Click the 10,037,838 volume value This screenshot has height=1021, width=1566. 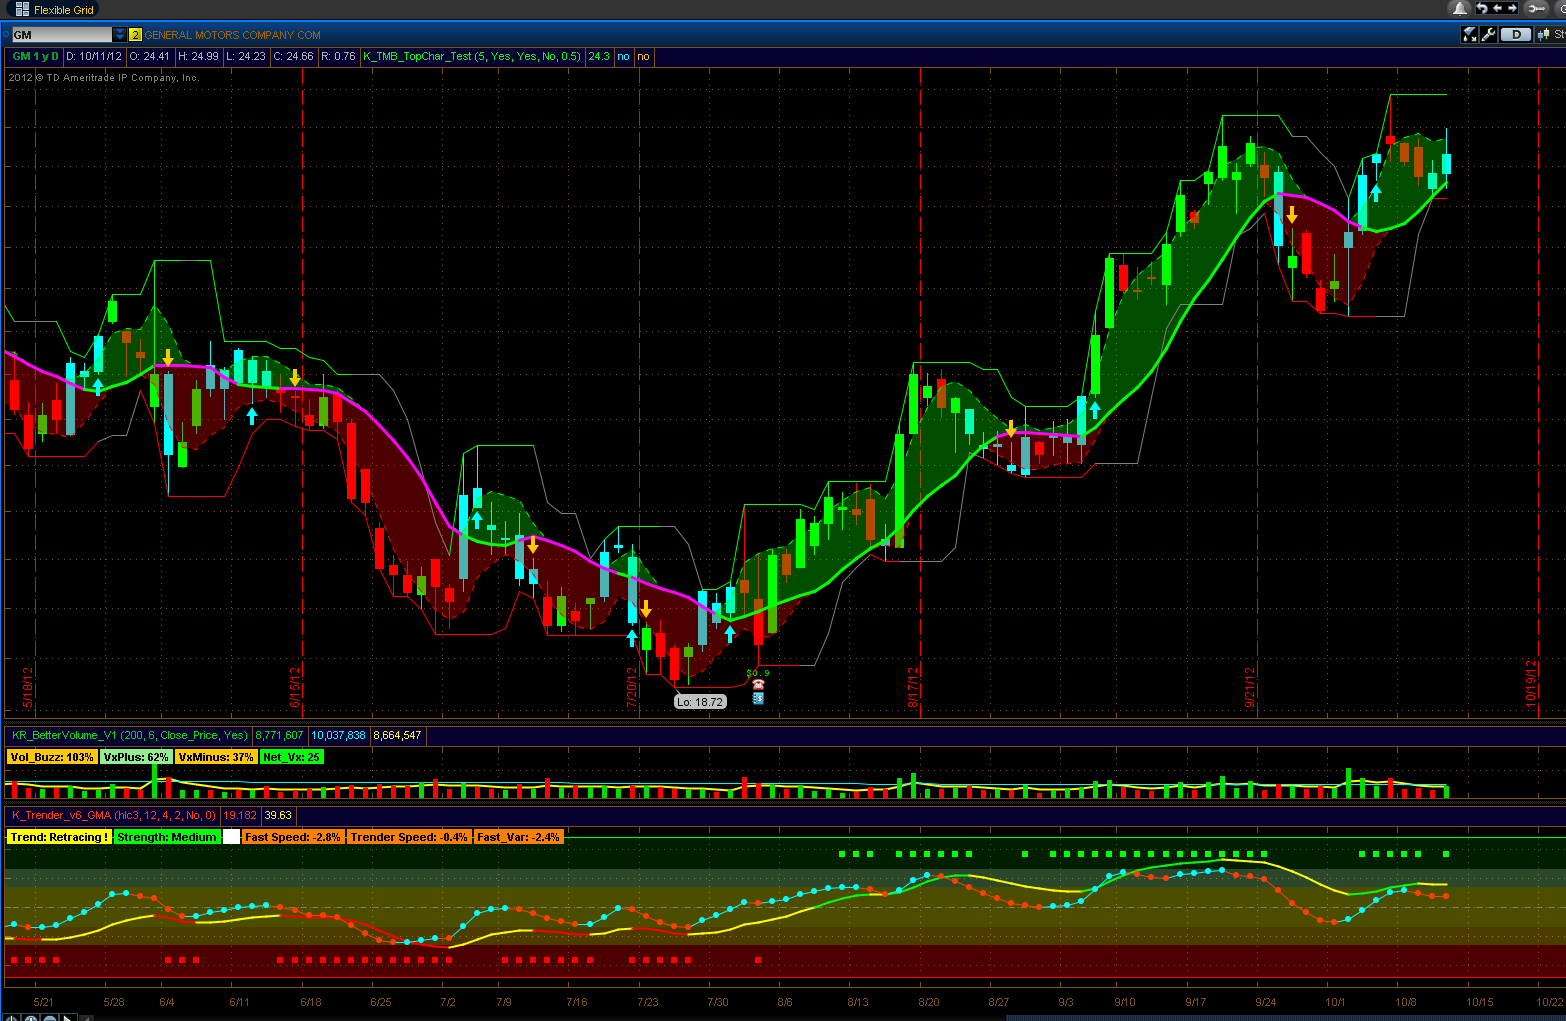click(338, 735)
